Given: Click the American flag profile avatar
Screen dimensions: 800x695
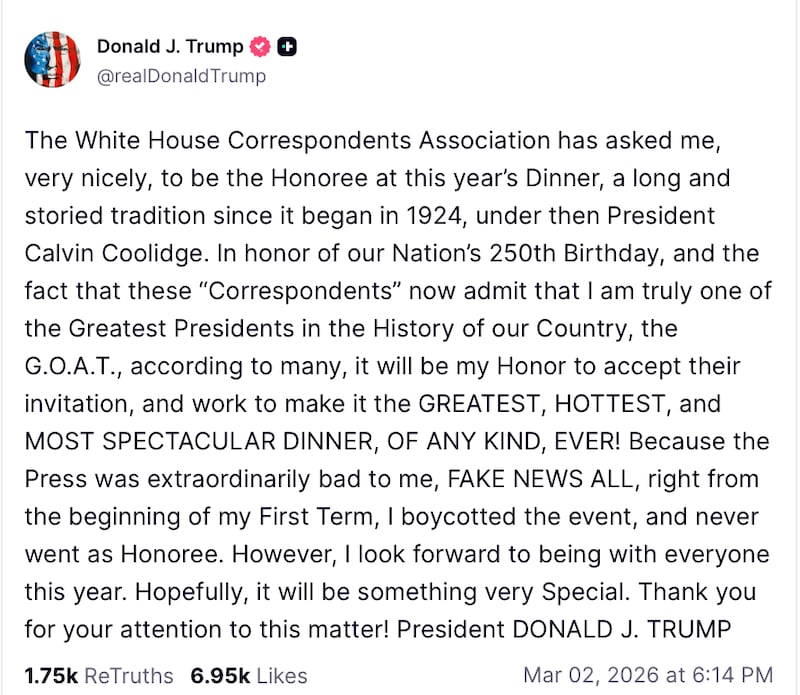Looking at the screenshot, I should pos(52,59).
